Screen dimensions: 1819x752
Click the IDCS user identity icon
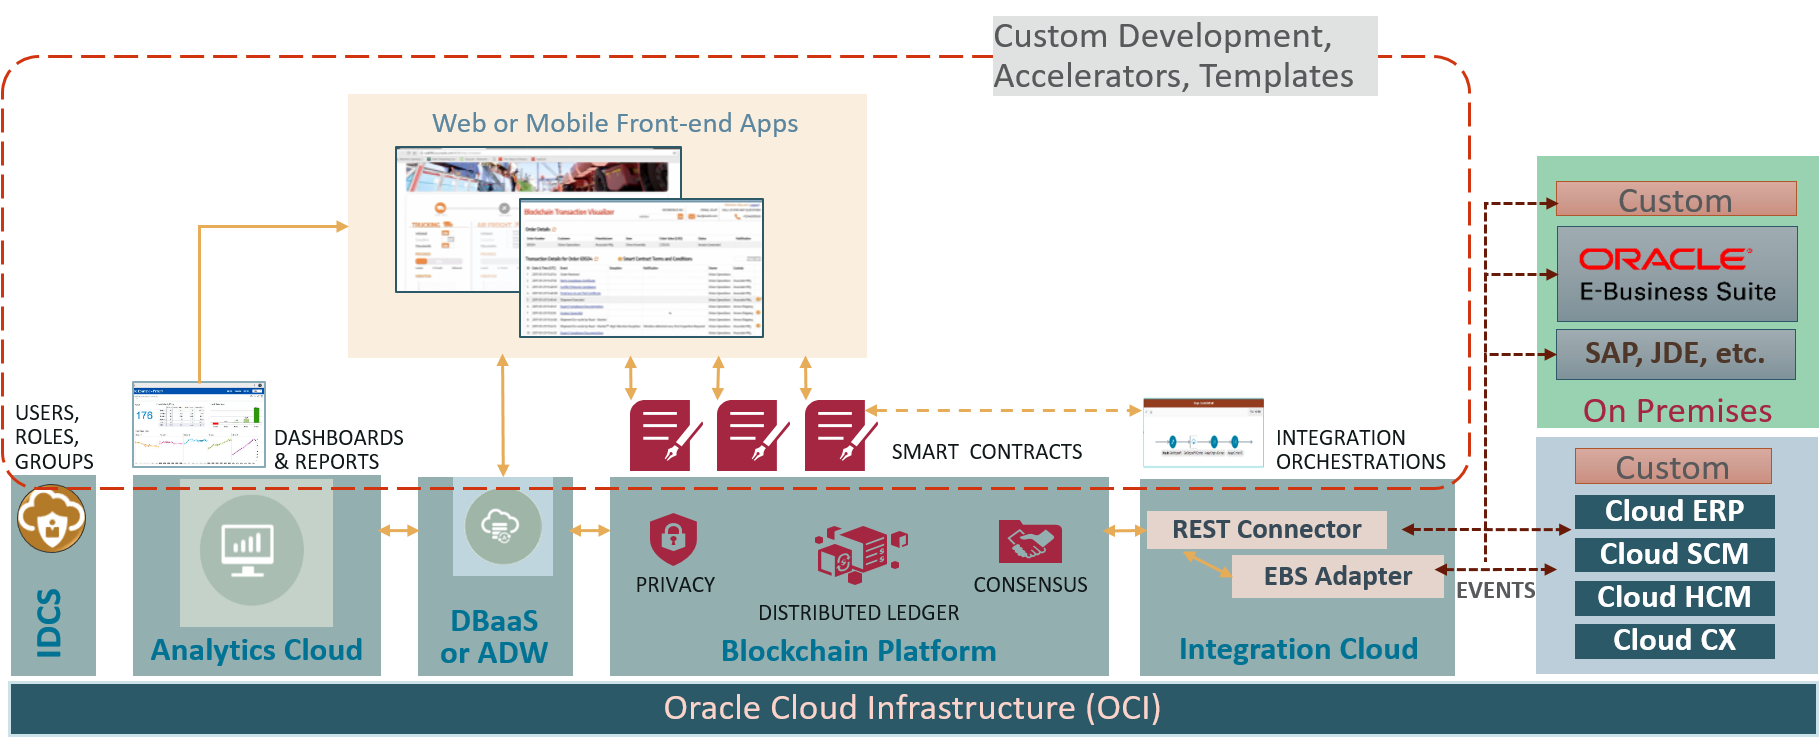[x=51, y=518]
